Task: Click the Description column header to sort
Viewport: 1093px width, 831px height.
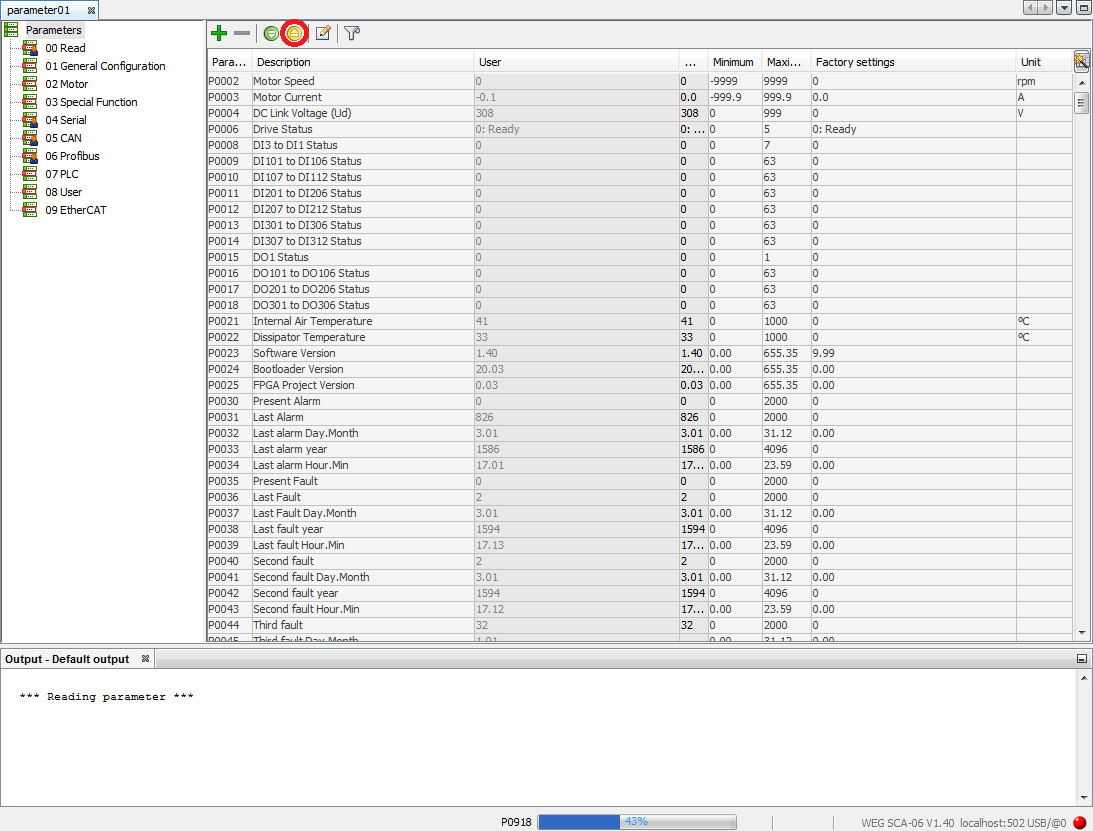Action: click(x=300, y=61)
